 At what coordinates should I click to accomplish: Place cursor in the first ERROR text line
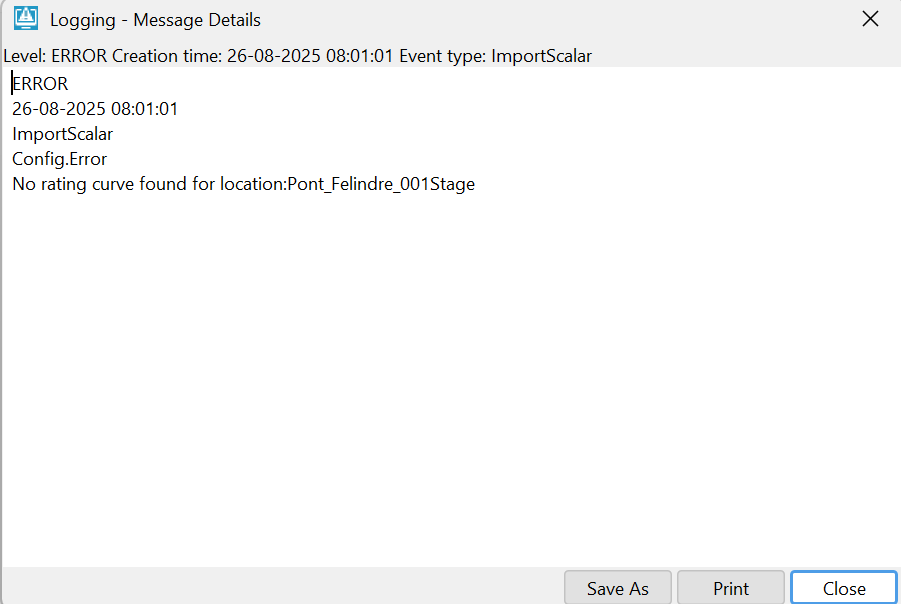coord(40,84)
